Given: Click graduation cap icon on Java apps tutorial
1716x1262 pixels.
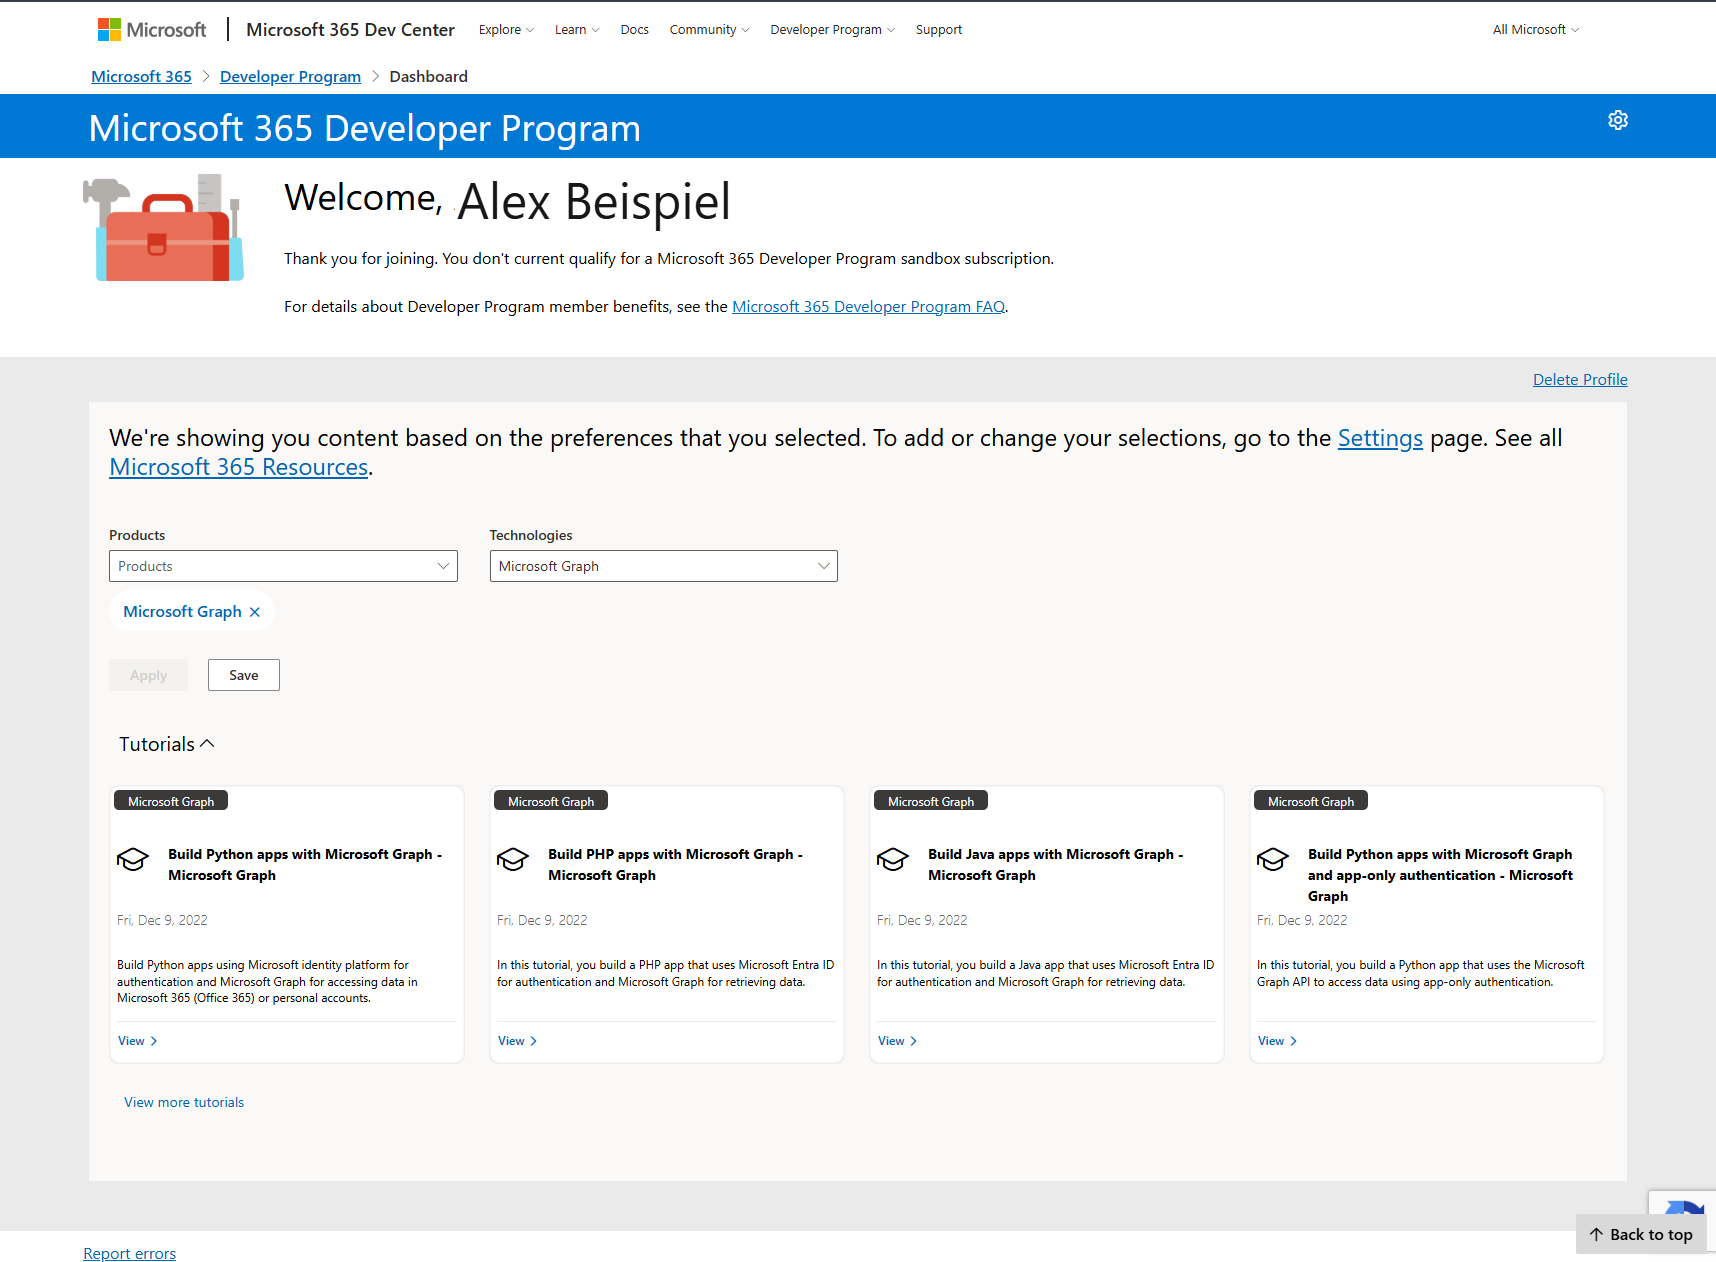Looking at the screenshot, I should (x=893, y=859).
